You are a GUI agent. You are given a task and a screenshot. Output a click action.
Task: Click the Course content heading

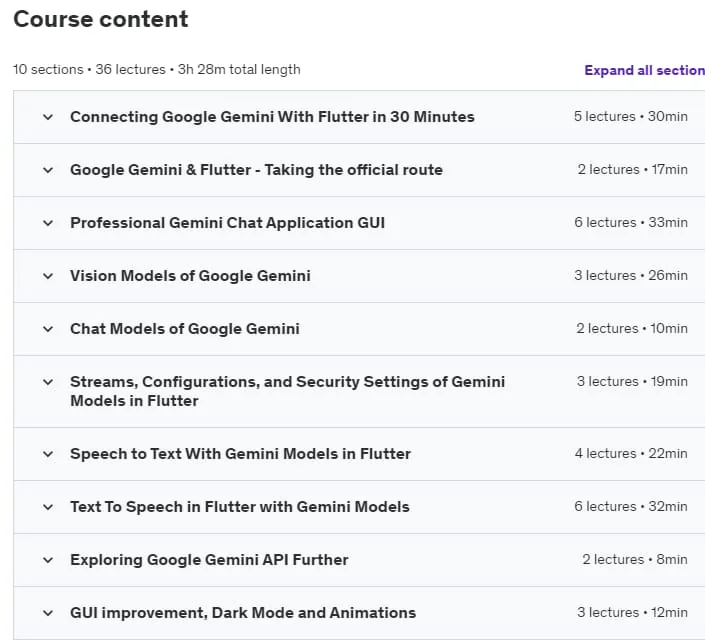pyautogui.click(x=101, y=19)
